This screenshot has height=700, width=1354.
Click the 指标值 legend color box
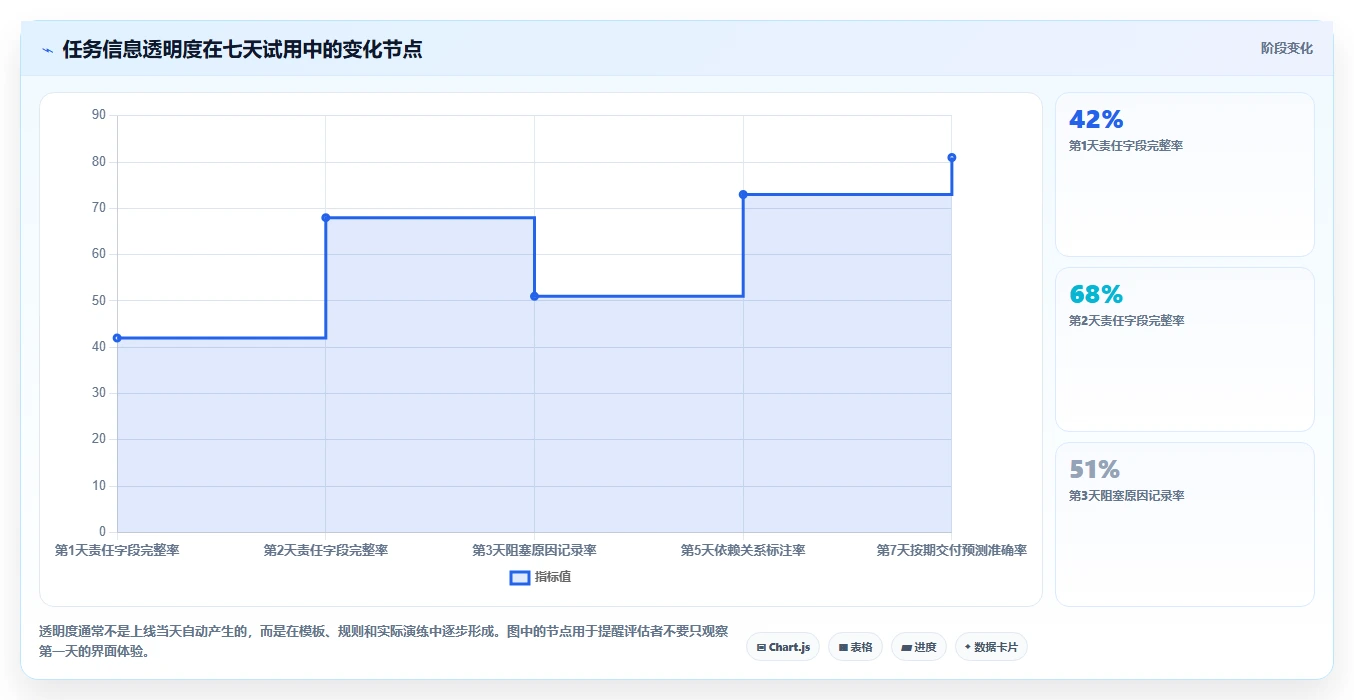(x=520, y=577)
